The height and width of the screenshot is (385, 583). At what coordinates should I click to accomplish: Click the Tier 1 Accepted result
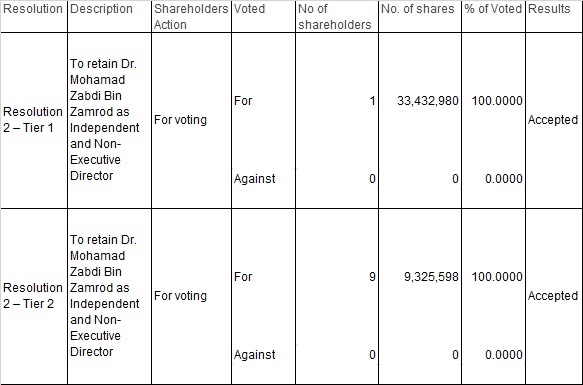[x=553, y=120]
